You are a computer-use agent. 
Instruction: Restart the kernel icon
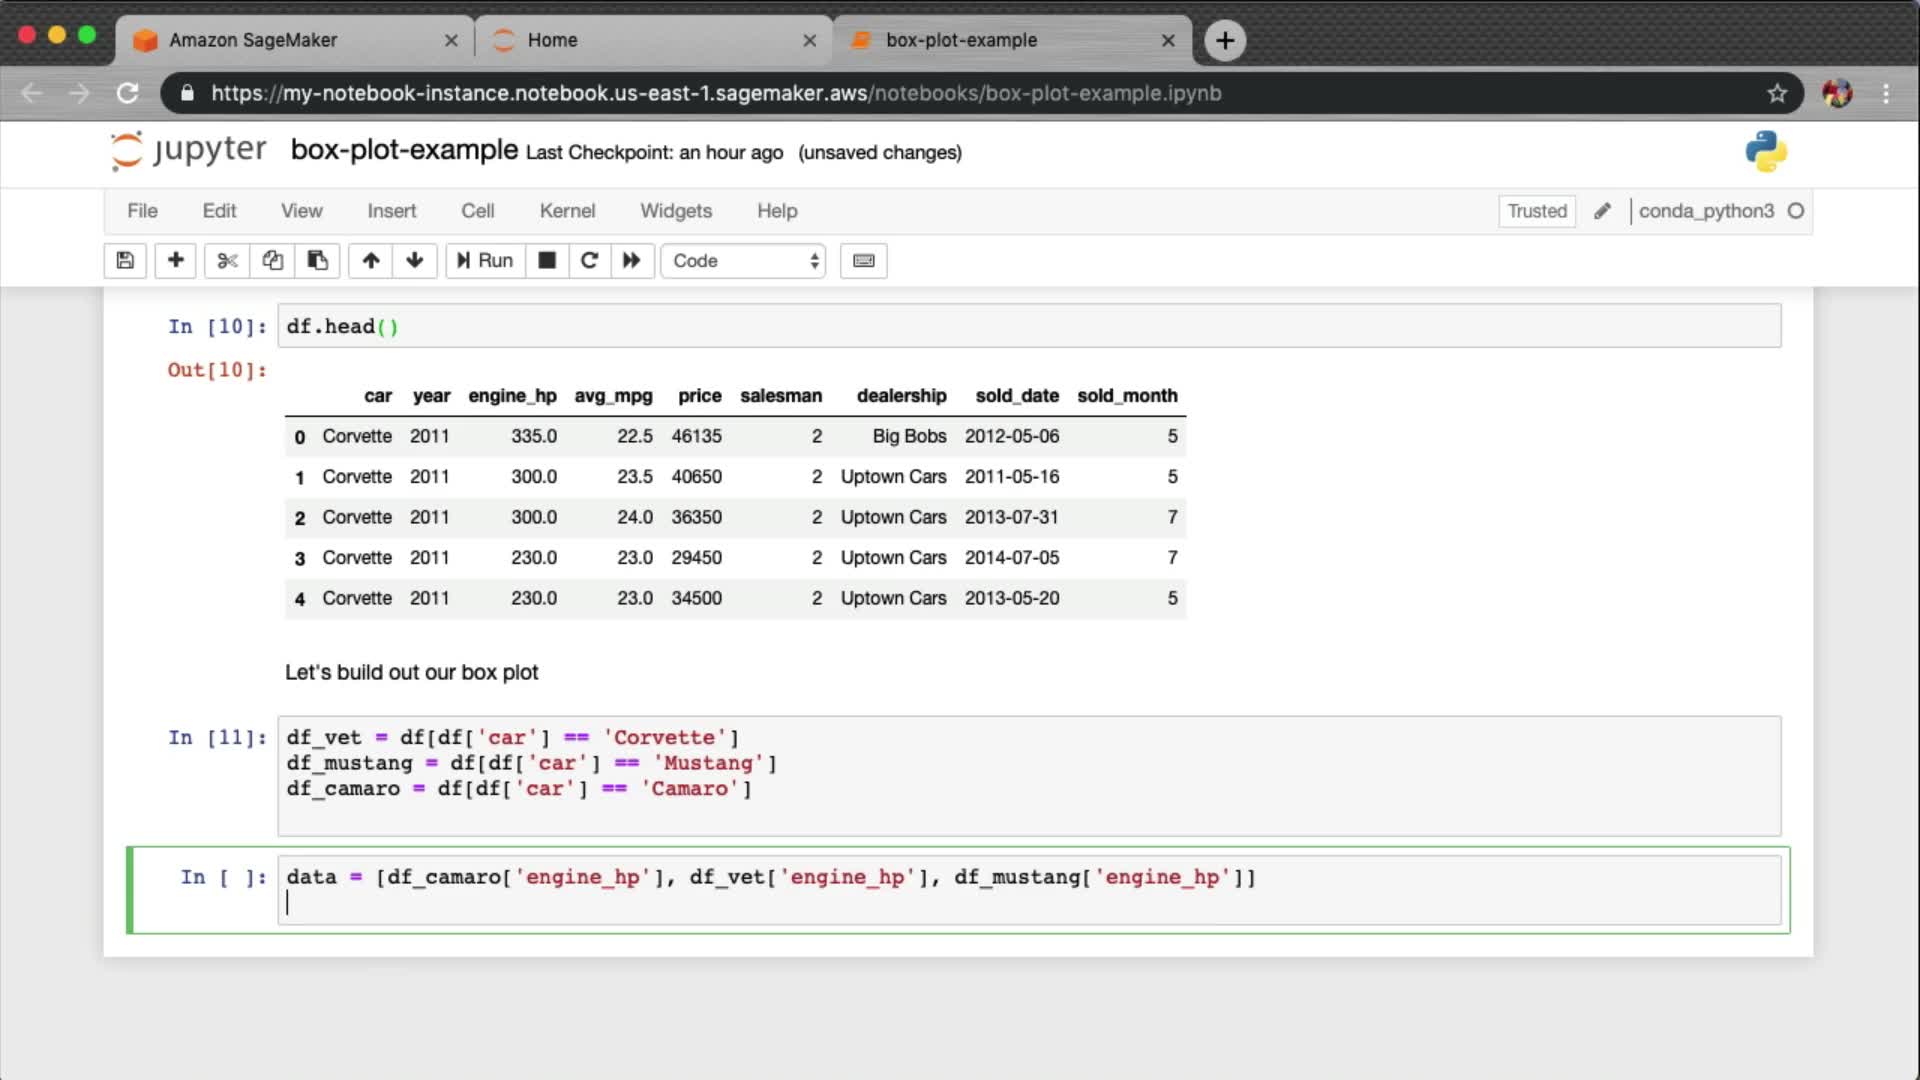tap(589, 261)
